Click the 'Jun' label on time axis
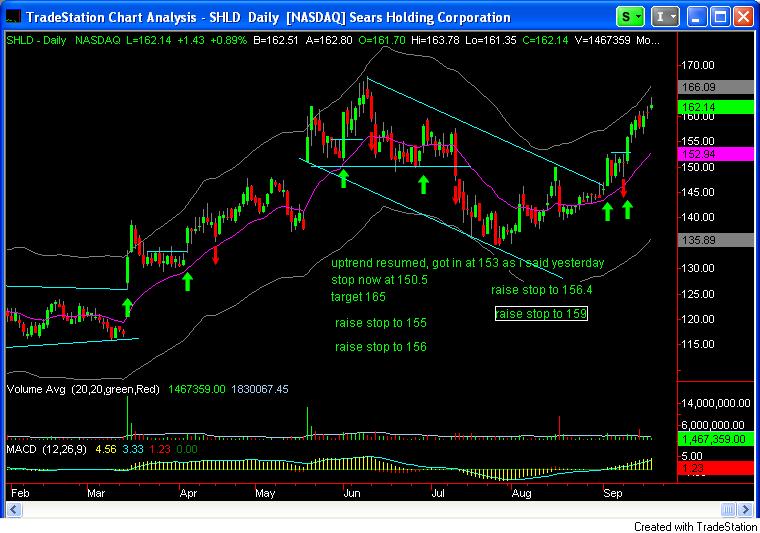 pos(352,493)
